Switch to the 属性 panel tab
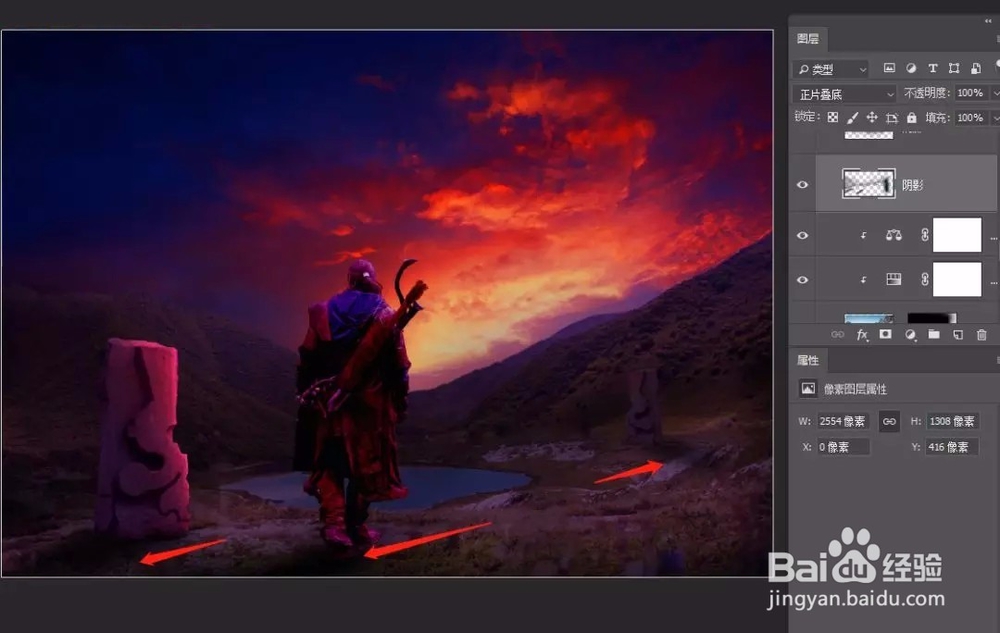 (x=808, y=360)
